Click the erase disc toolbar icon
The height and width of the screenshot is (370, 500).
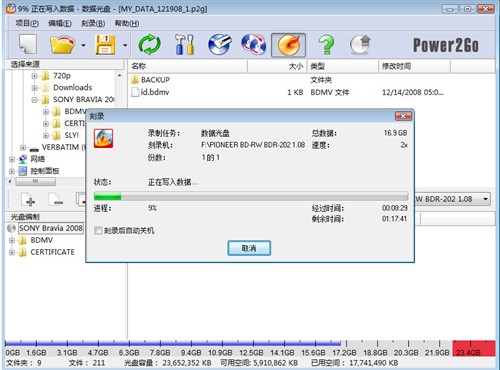point(220,44)
